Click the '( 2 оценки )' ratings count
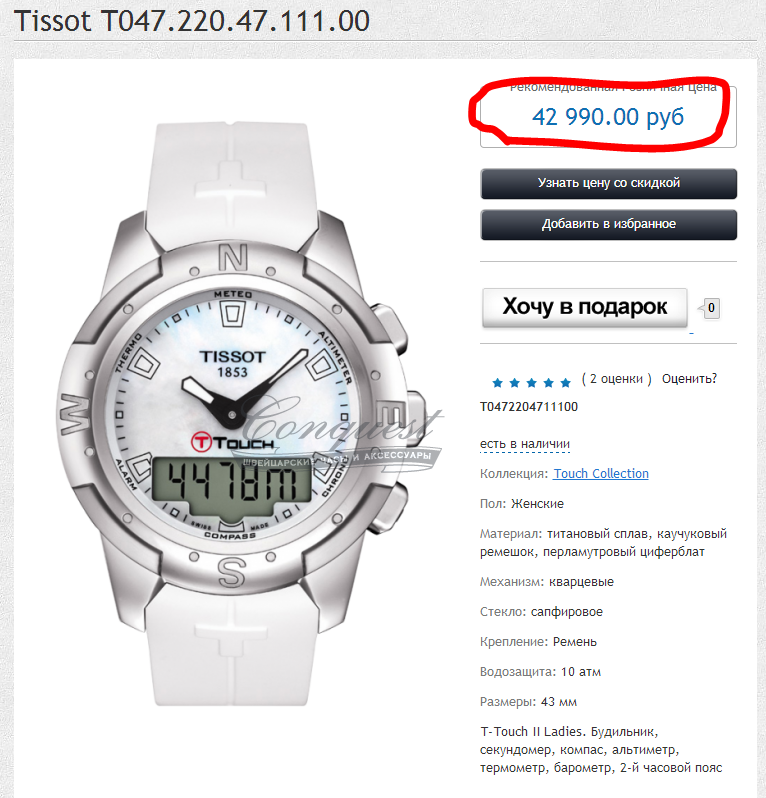766x798 pixels. coord(616,379)
